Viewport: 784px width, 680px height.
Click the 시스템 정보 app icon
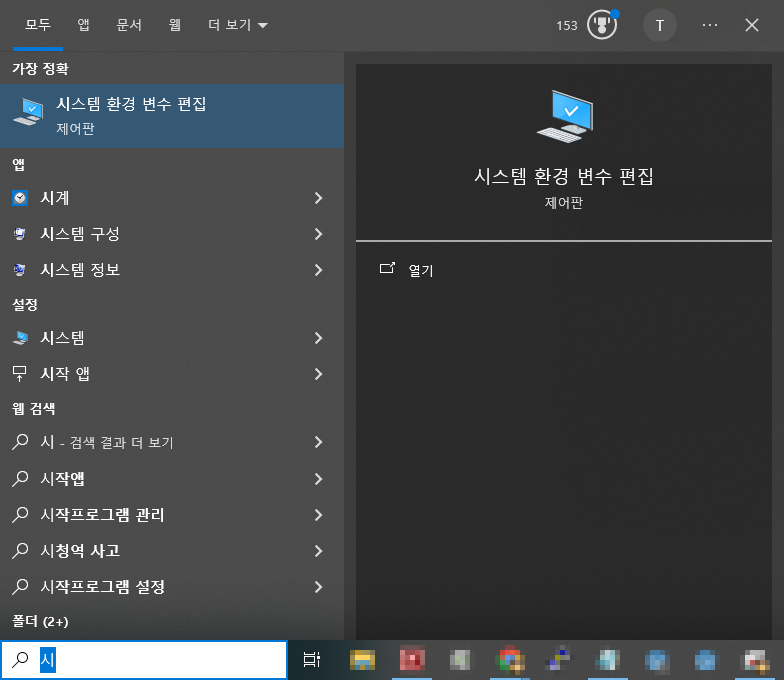(x=20, y=270)
